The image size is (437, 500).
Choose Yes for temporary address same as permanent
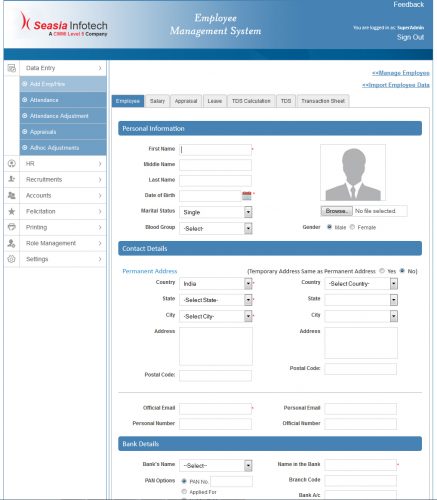point(382,271)
